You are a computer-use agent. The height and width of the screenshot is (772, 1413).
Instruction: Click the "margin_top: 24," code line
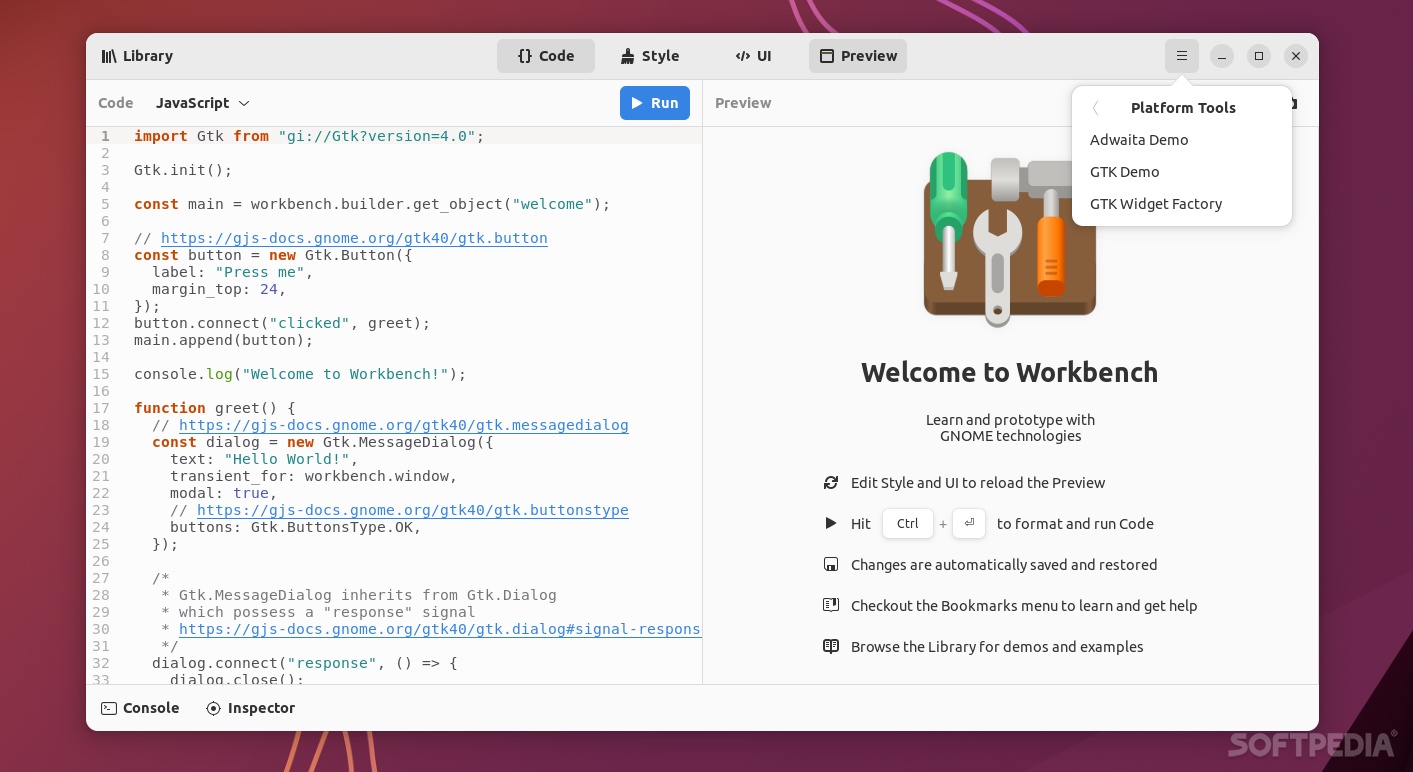click(x=219, y=289)
